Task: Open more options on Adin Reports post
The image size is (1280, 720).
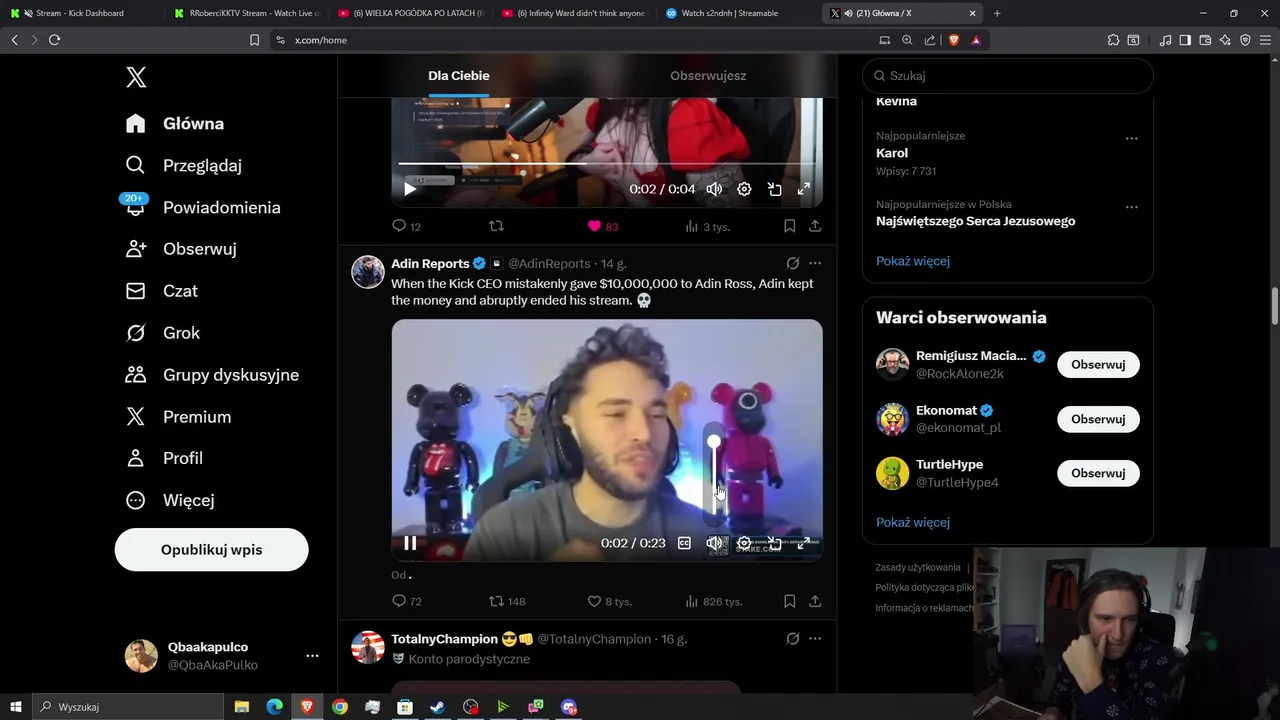Action: (815, 264)
